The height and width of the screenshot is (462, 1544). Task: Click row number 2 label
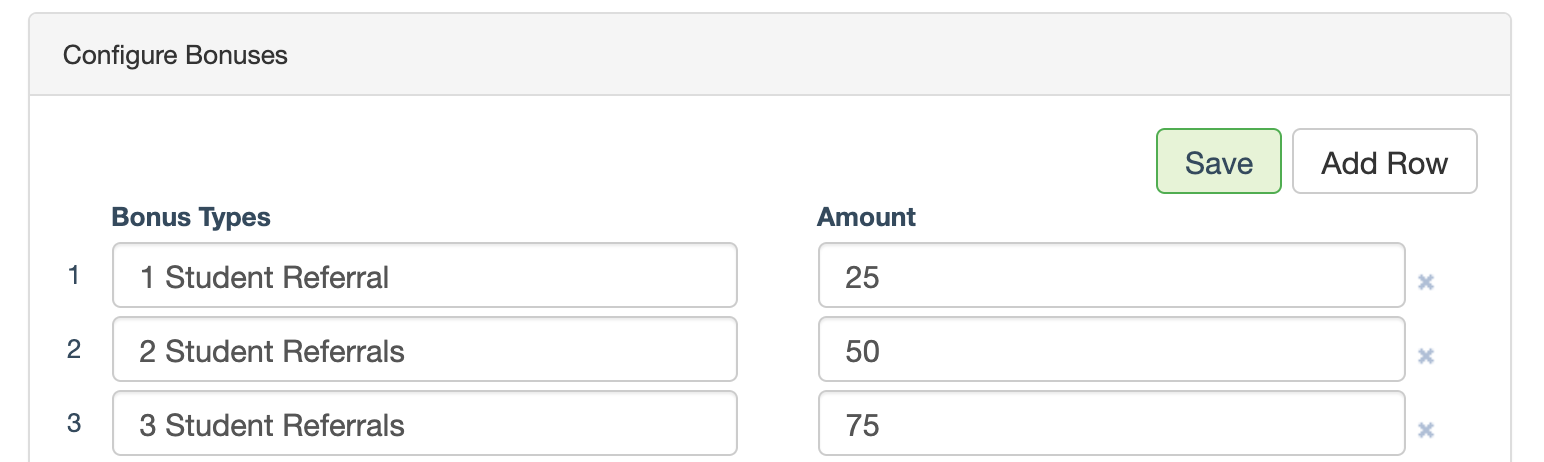pyautogui.click(x=73, y=349)
